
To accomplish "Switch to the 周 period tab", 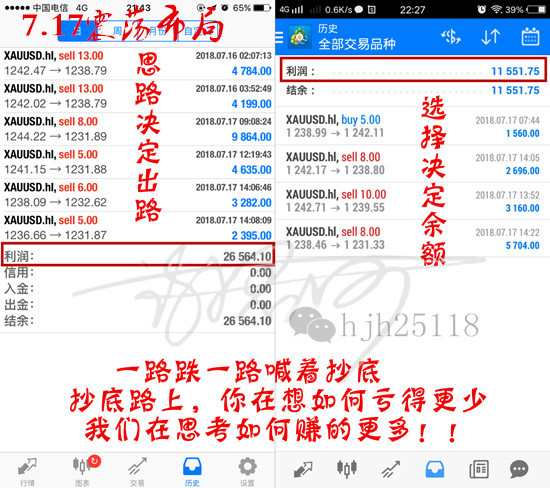I will pyautogui.click(x=117, y=31).
